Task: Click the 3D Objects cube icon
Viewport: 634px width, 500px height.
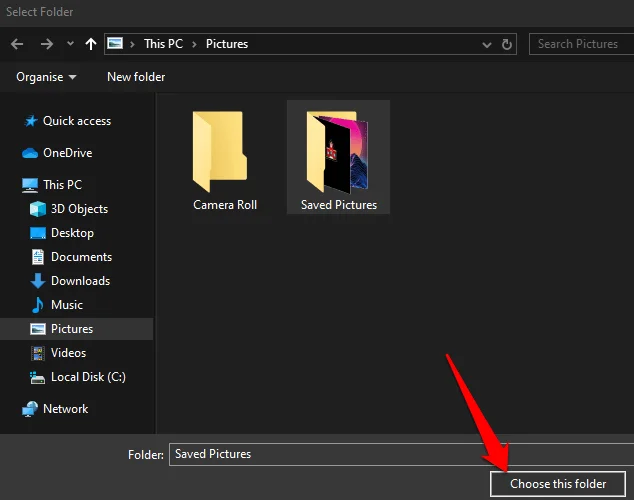Action: click(38, 209)
